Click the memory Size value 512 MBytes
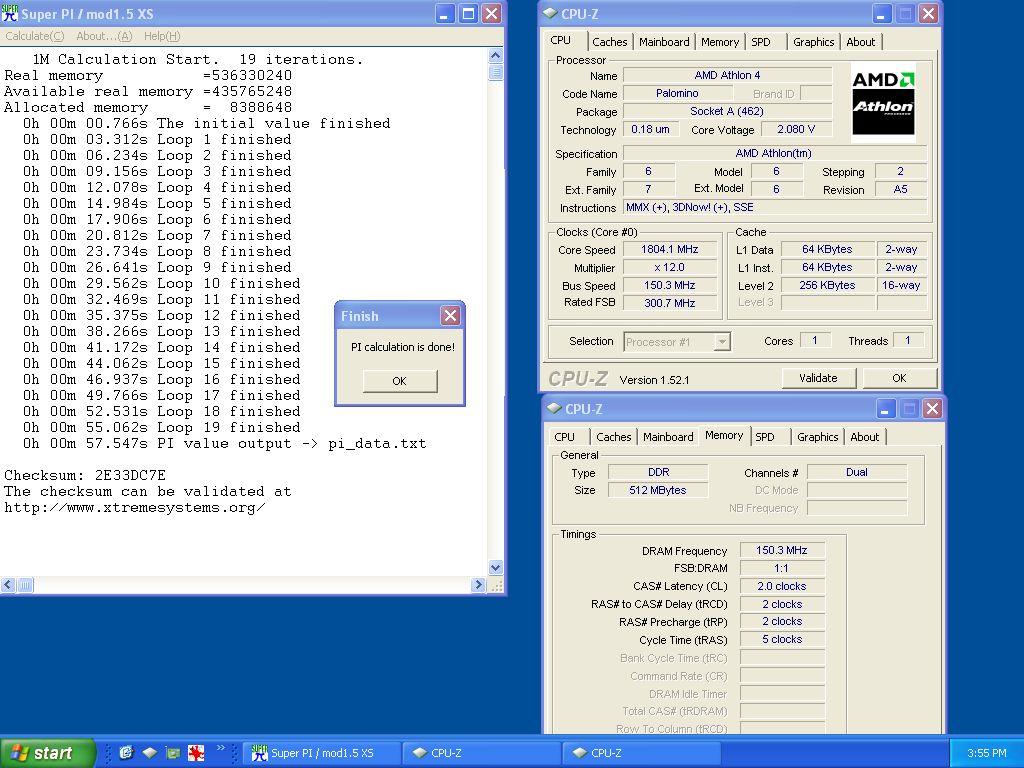The width and height of the screenshot is (1024, 768). click(658, 490)
